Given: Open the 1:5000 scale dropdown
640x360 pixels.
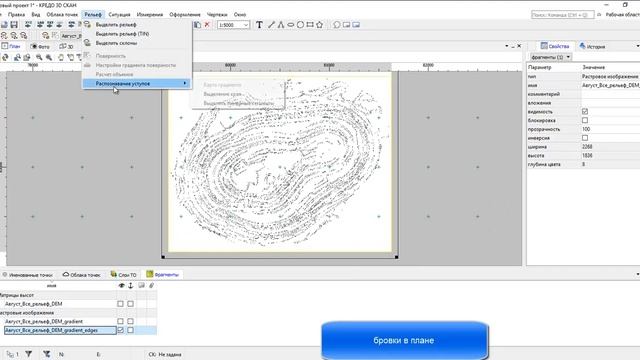Looking at the screenshot, I should pyautogui.click(x=246, y=25).
